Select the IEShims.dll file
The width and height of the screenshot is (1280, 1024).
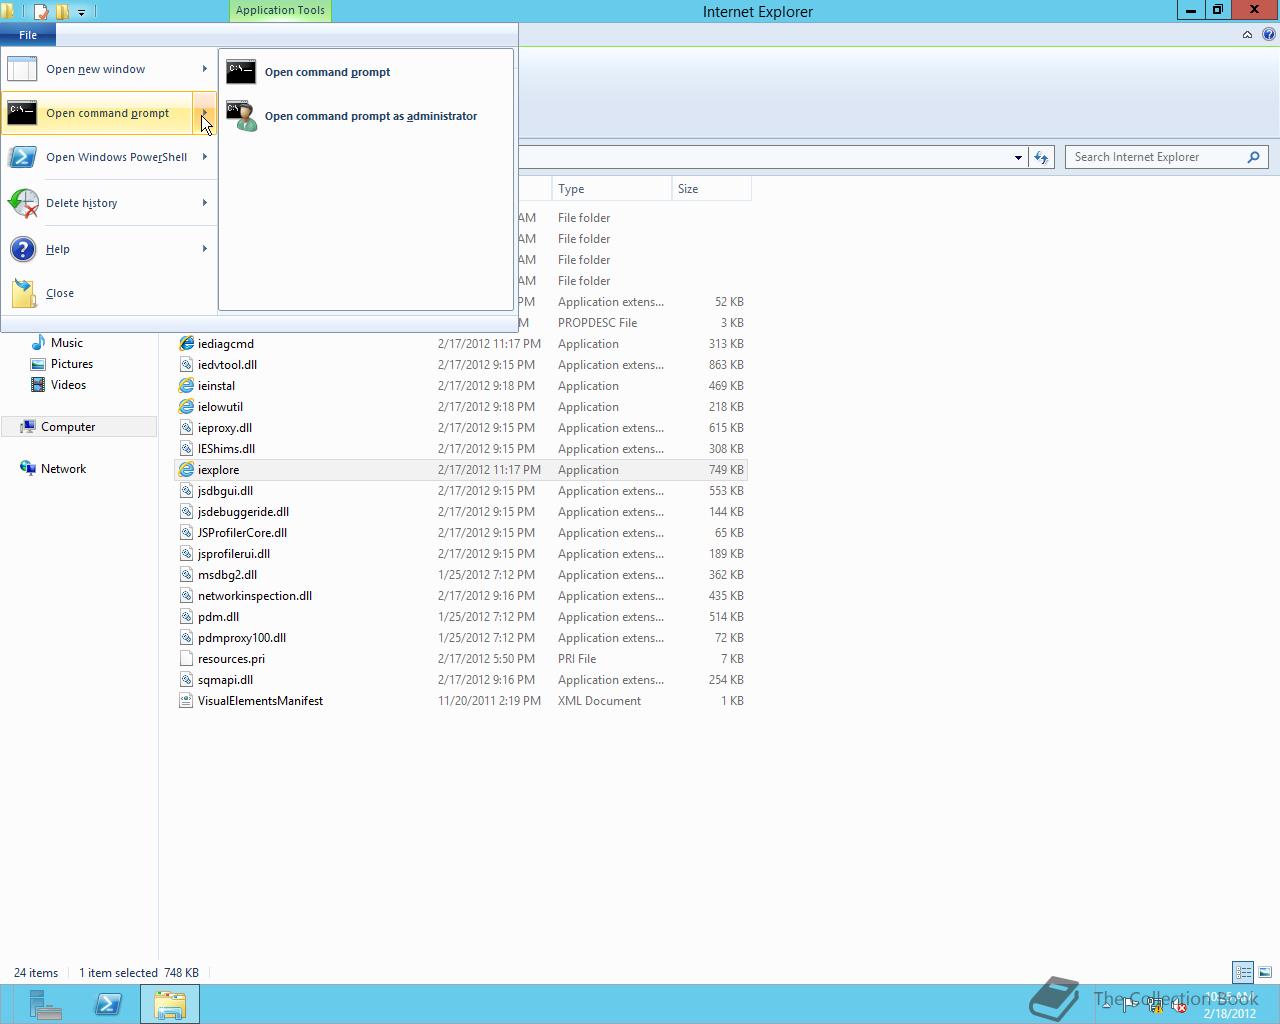[x=461, y=449]
